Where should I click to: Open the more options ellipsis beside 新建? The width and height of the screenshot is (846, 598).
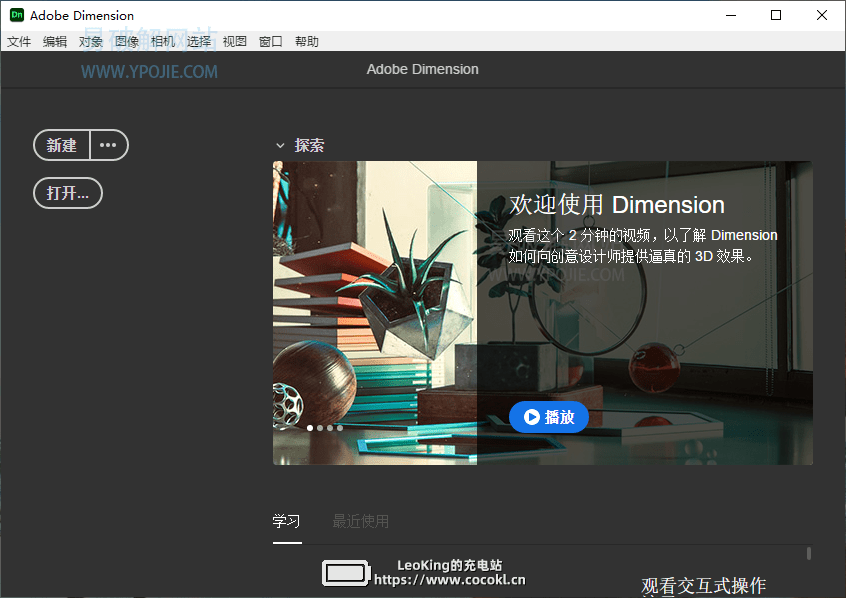(108, 145)
